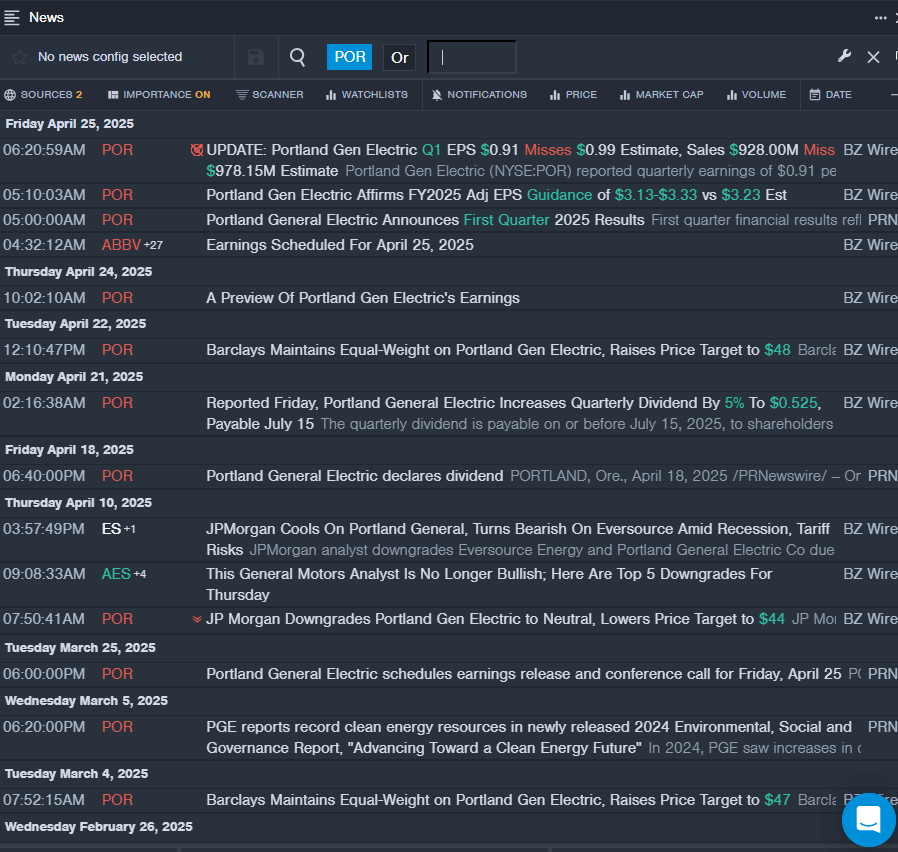Open the Watchlists filter
Image resolution: width=898 pixels, height=852 pixels.
tap(367, 94)
